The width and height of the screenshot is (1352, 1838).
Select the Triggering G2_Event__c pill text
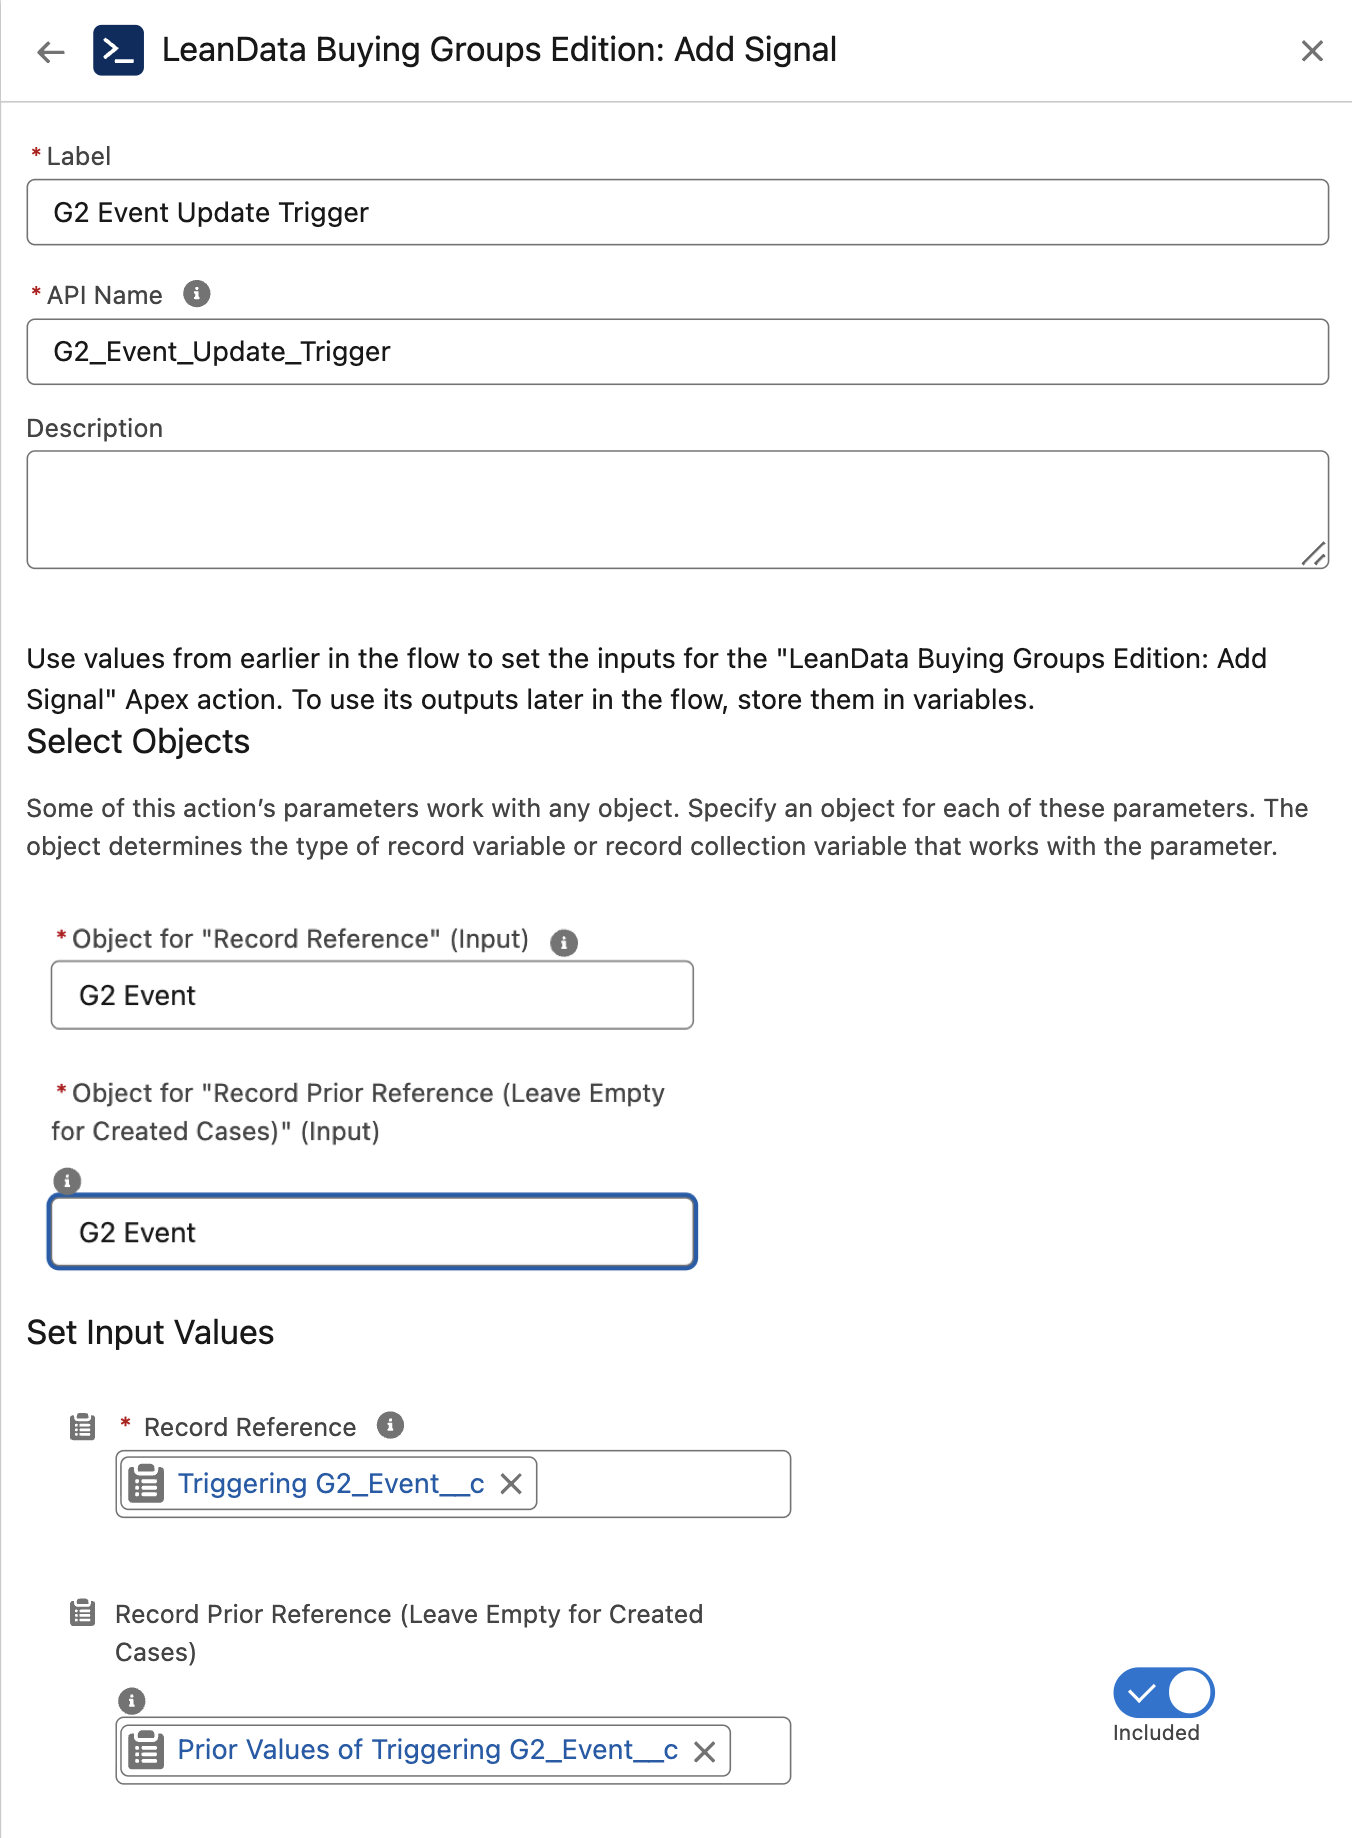click(330, 1484)
